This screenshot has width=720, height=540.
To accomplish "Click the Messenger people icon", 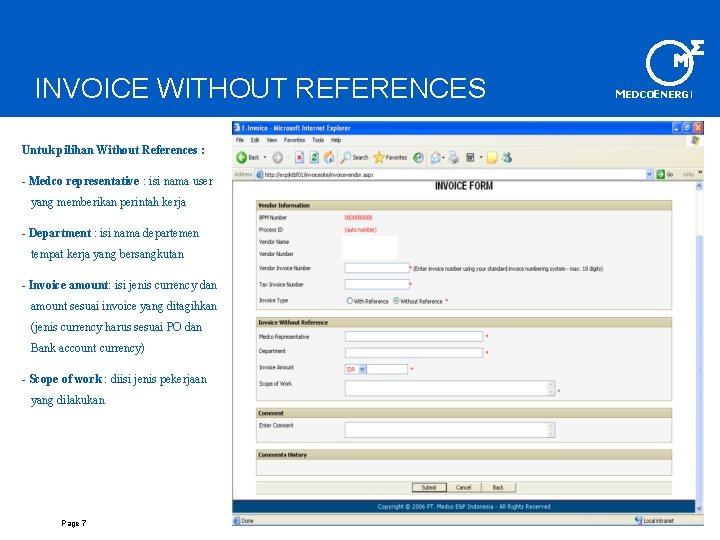I will tap(507, 158).
